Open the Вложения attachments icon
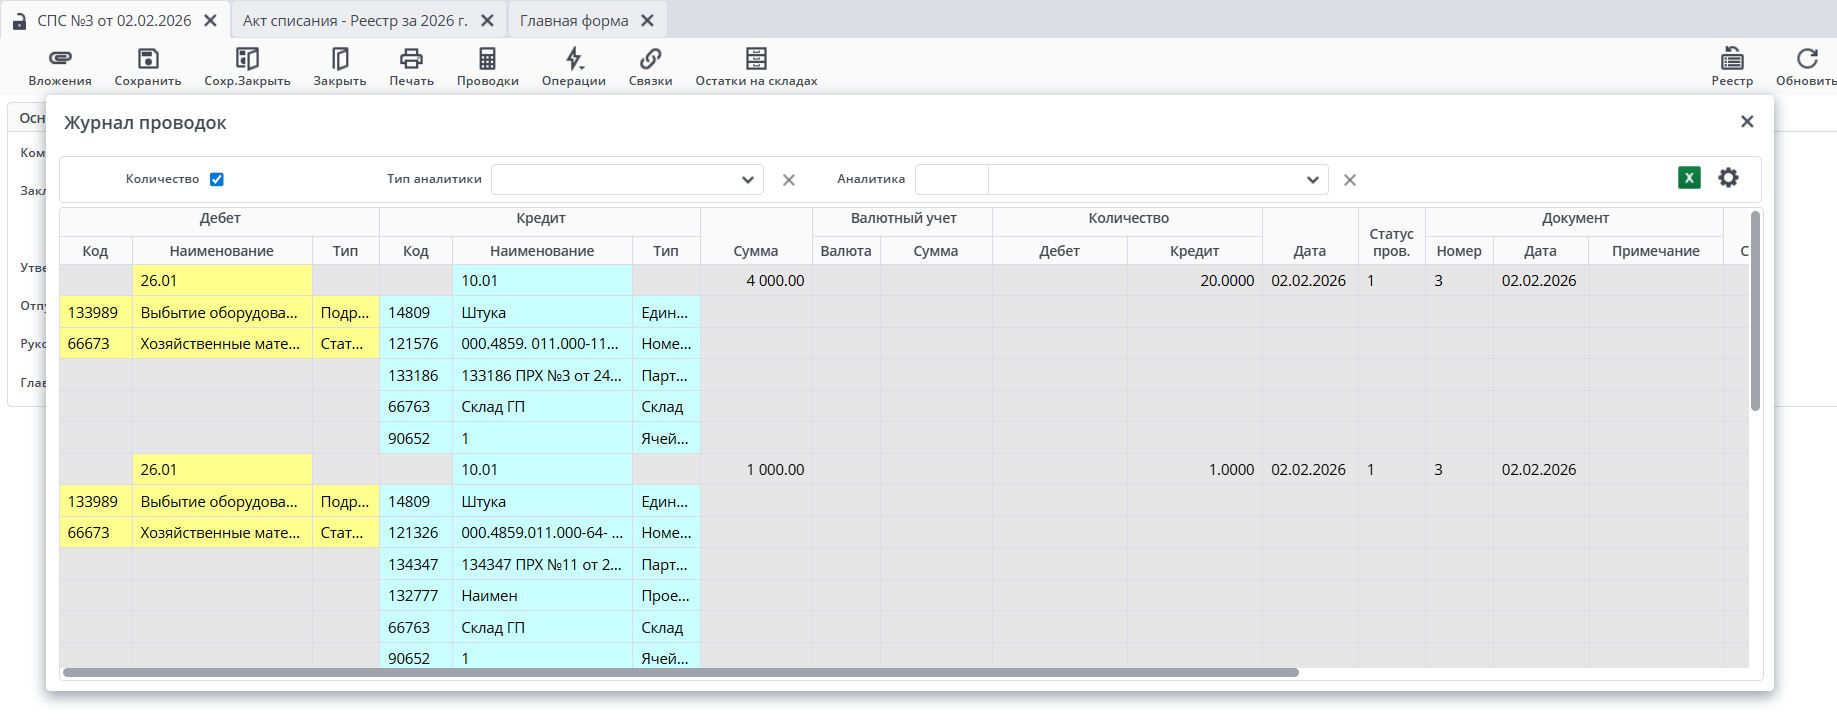The image size is (1837, 725). pos(60,59)
